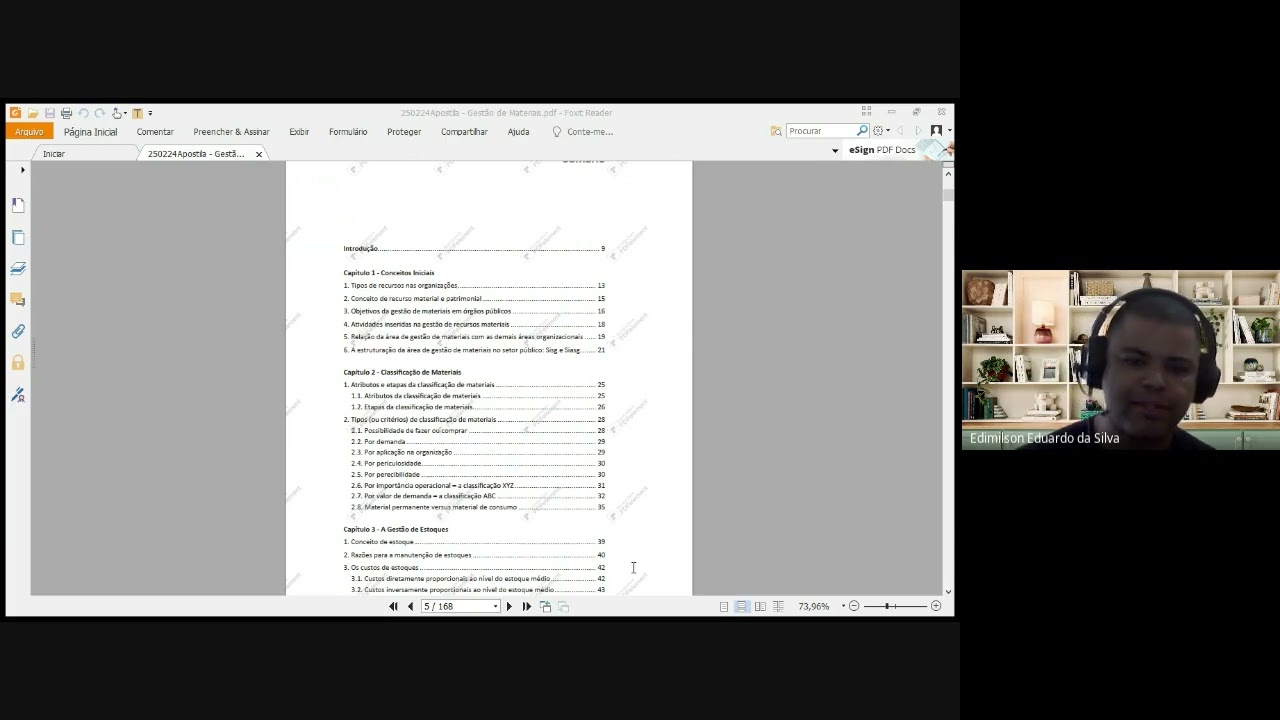Select single page view mode
Screen dimensions: 1280x720
point(724,606)
